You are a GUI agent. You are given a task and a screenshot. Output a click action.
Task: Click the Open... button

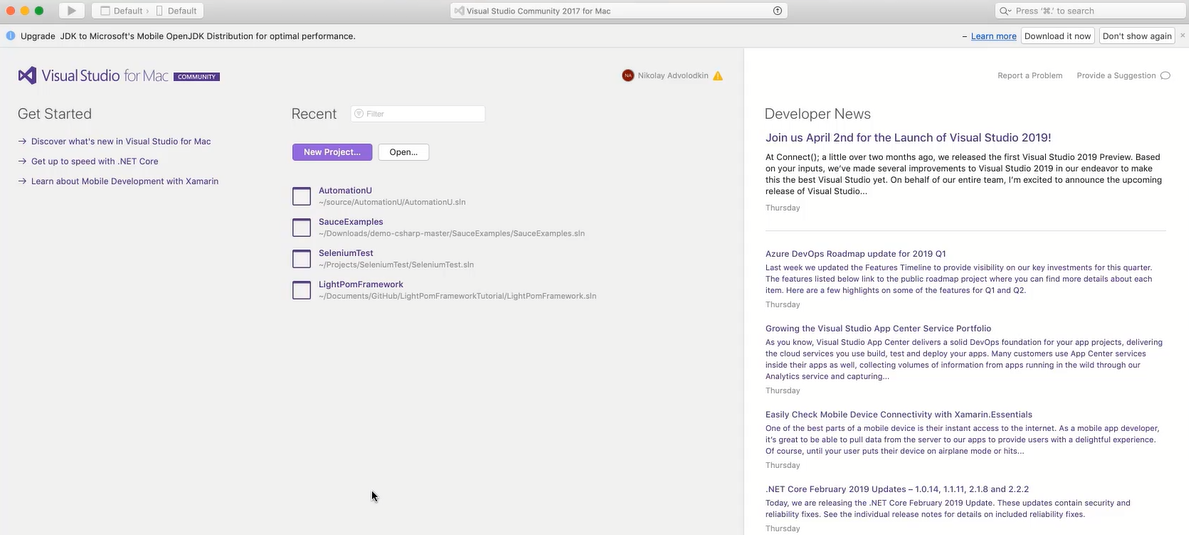403,152
